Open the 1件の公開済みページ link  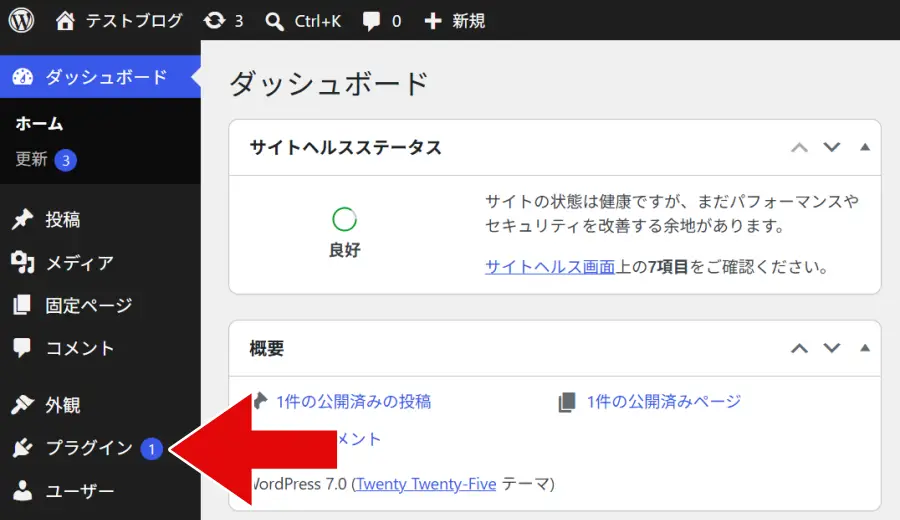tap(664, 402)
